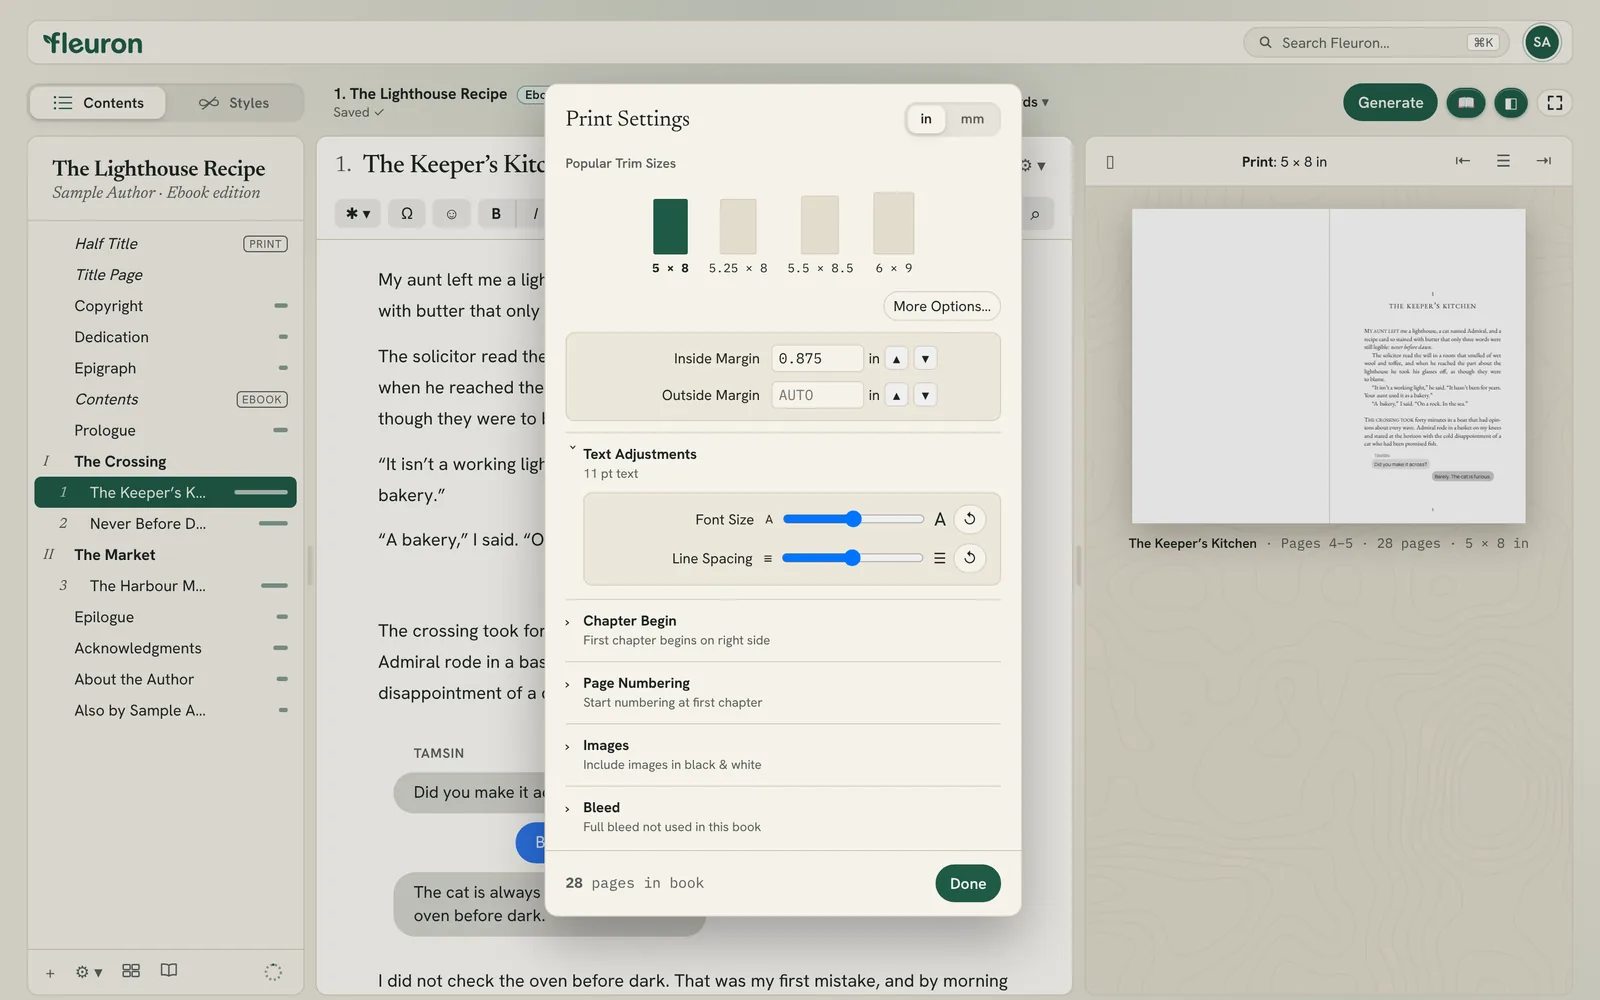Image resolution: width=1600 pixels, height=1000 pixels.
Task: Click the Outside Margin AUTO field
Action: tap(817, 396)
